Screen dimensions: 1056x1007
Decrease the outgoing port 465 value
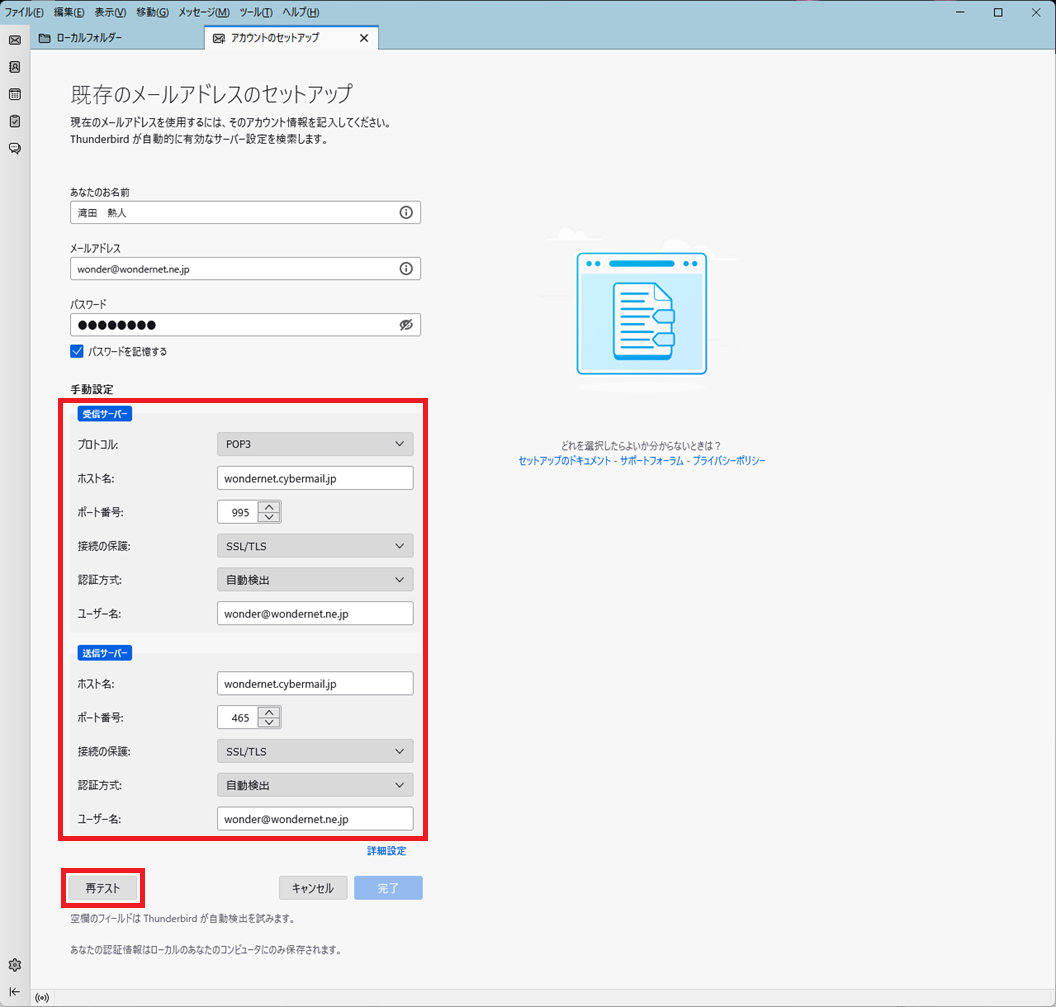pos(269,723)
